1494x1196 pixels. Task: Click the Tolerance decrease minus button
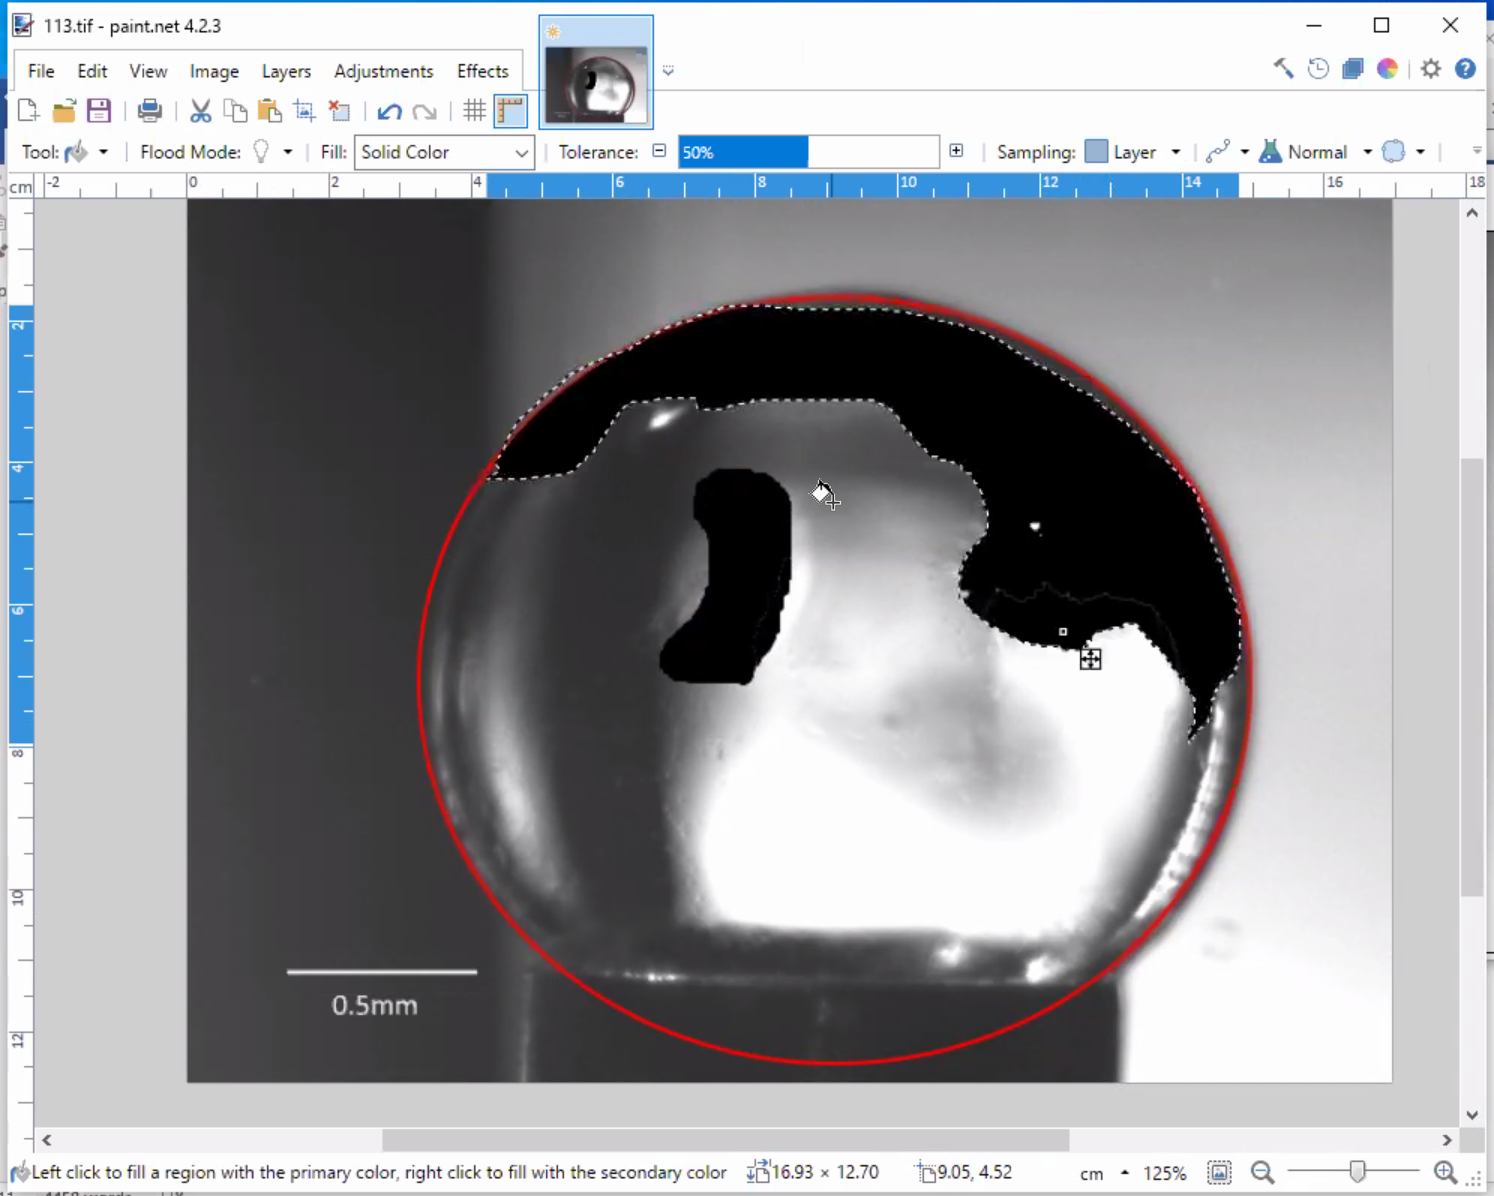[x=659, y=151]
